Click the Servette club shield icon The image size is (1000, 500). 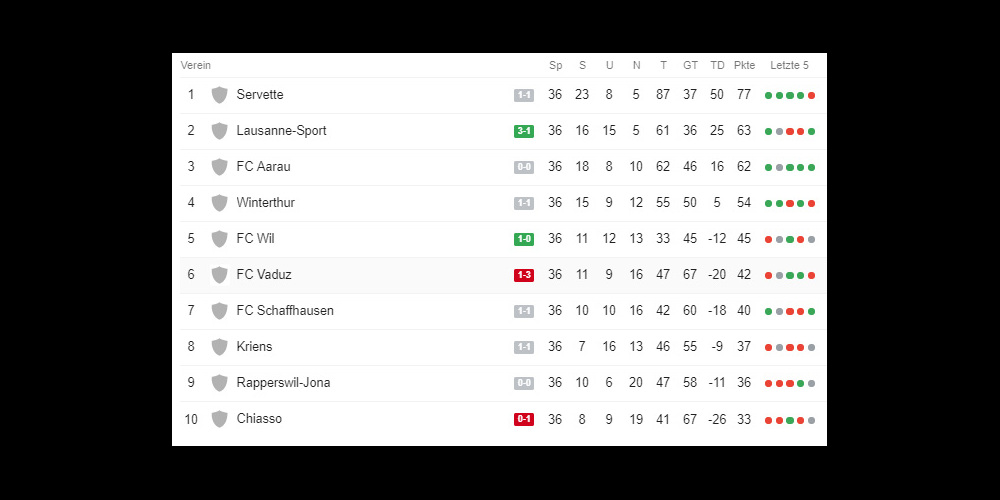pos(219,95)
